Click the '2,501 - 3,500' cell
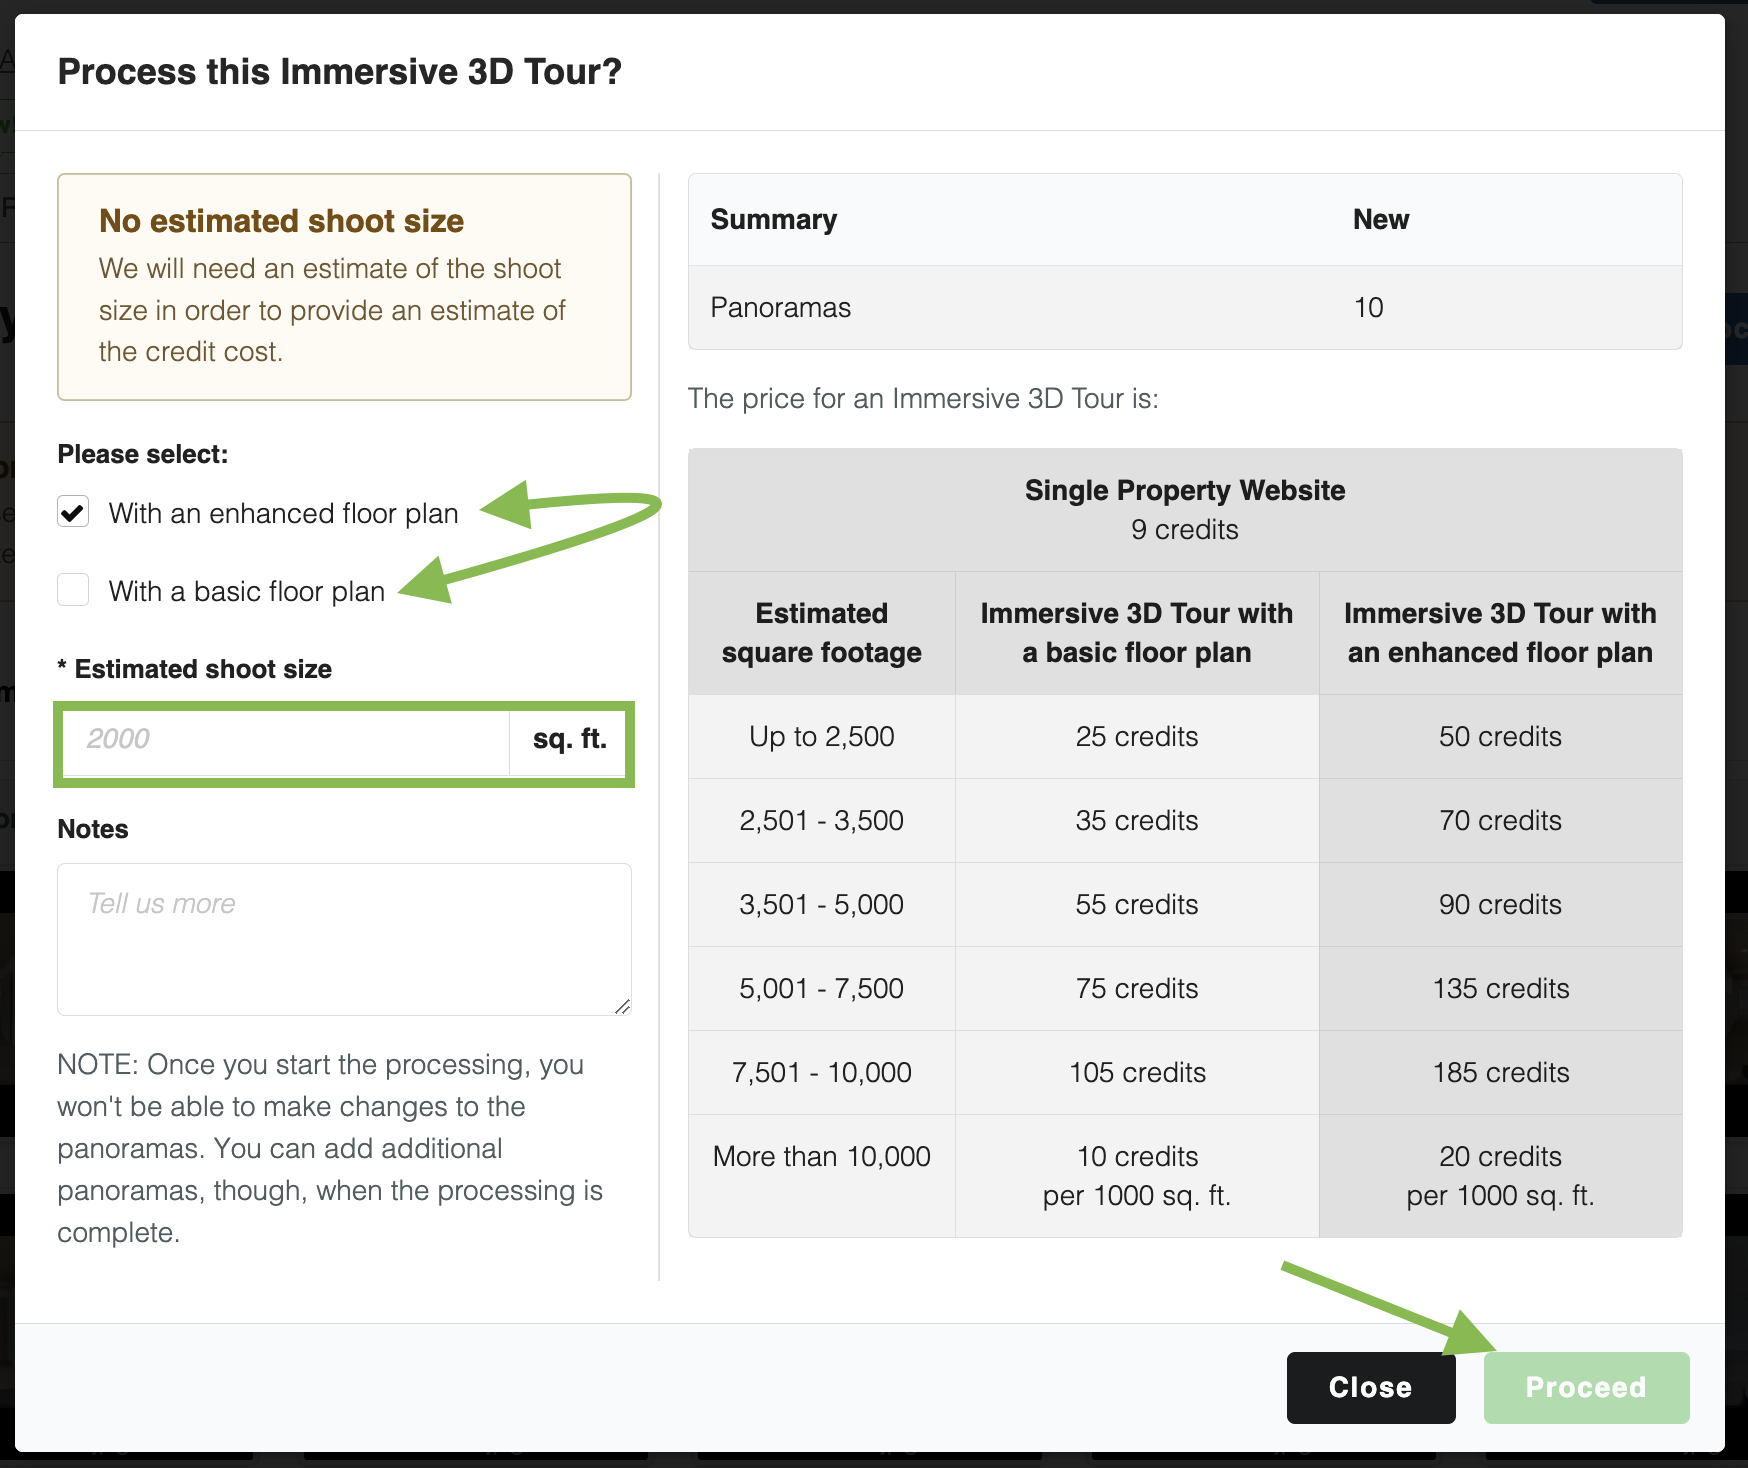Screen dimensions: 1748x1468 pyautogui.click(x=822, y=821)
